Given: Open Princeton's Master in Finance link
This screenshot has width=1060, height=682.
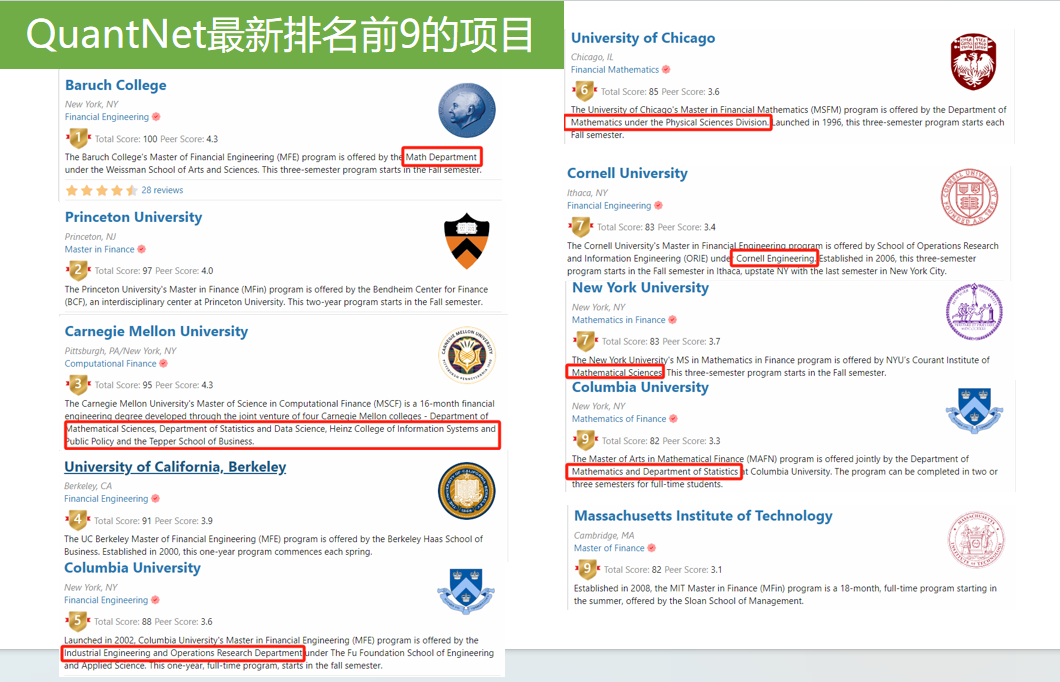Looking at the screenshot, I should [x=99, y=249].
